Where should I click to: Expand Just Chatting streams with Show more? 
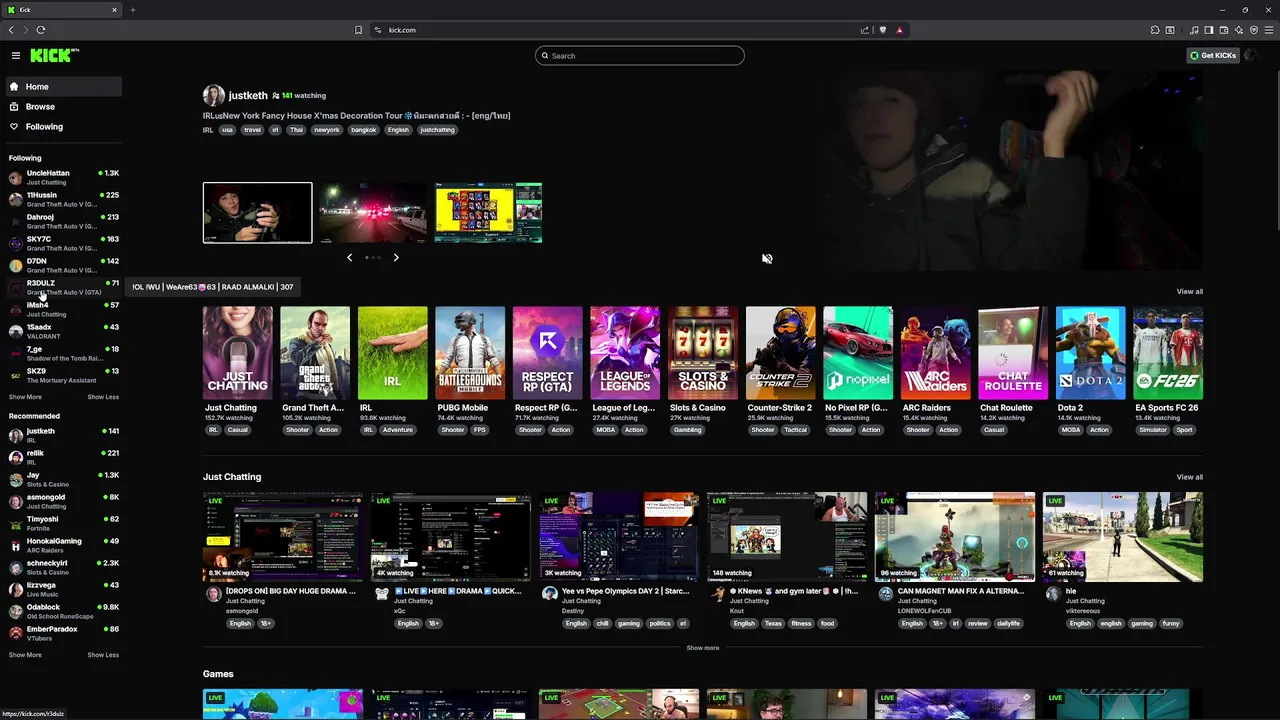click(x=702, y=648)
